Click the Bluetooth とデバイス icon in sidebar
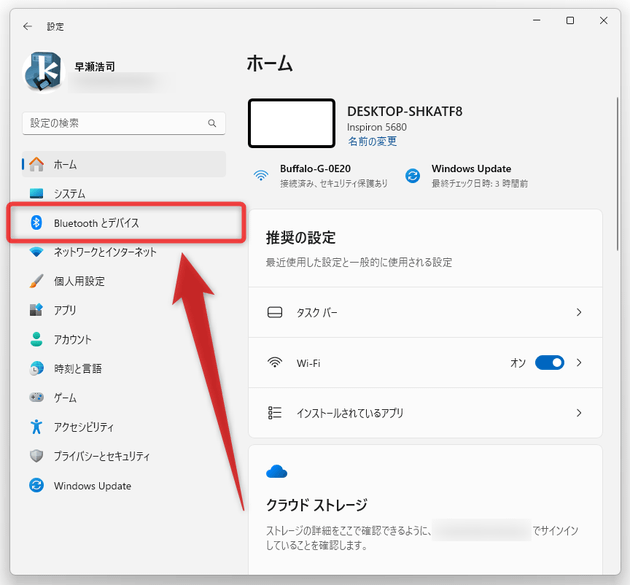 [x=37, y=223]
